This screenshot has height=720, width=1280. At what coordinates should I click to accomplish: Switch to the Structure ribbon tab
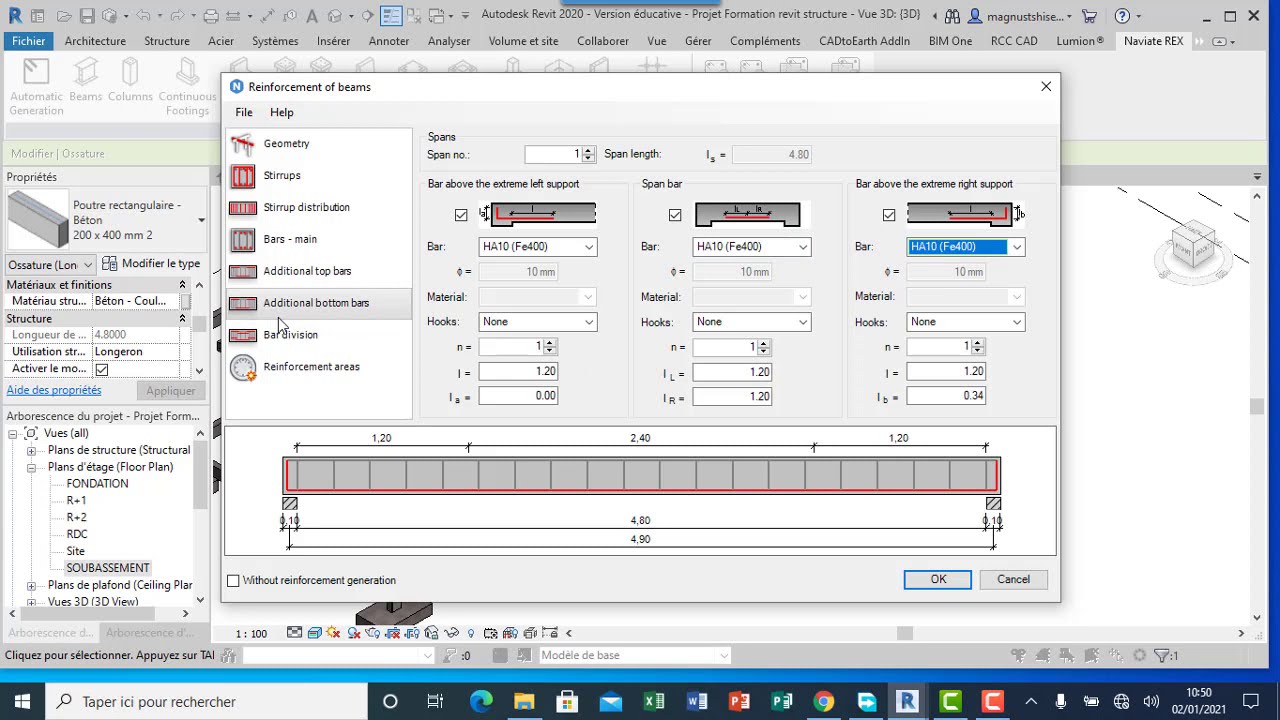[x=167, y=41]
